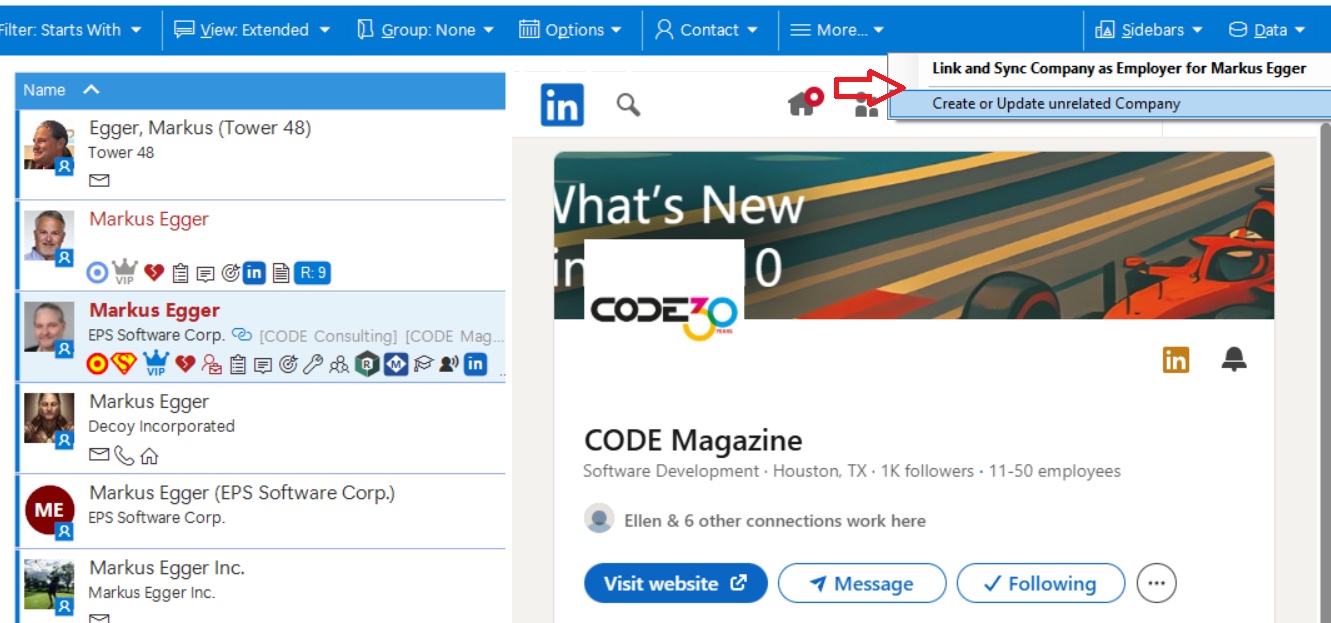Expand the Options menu

pos(570,30)
